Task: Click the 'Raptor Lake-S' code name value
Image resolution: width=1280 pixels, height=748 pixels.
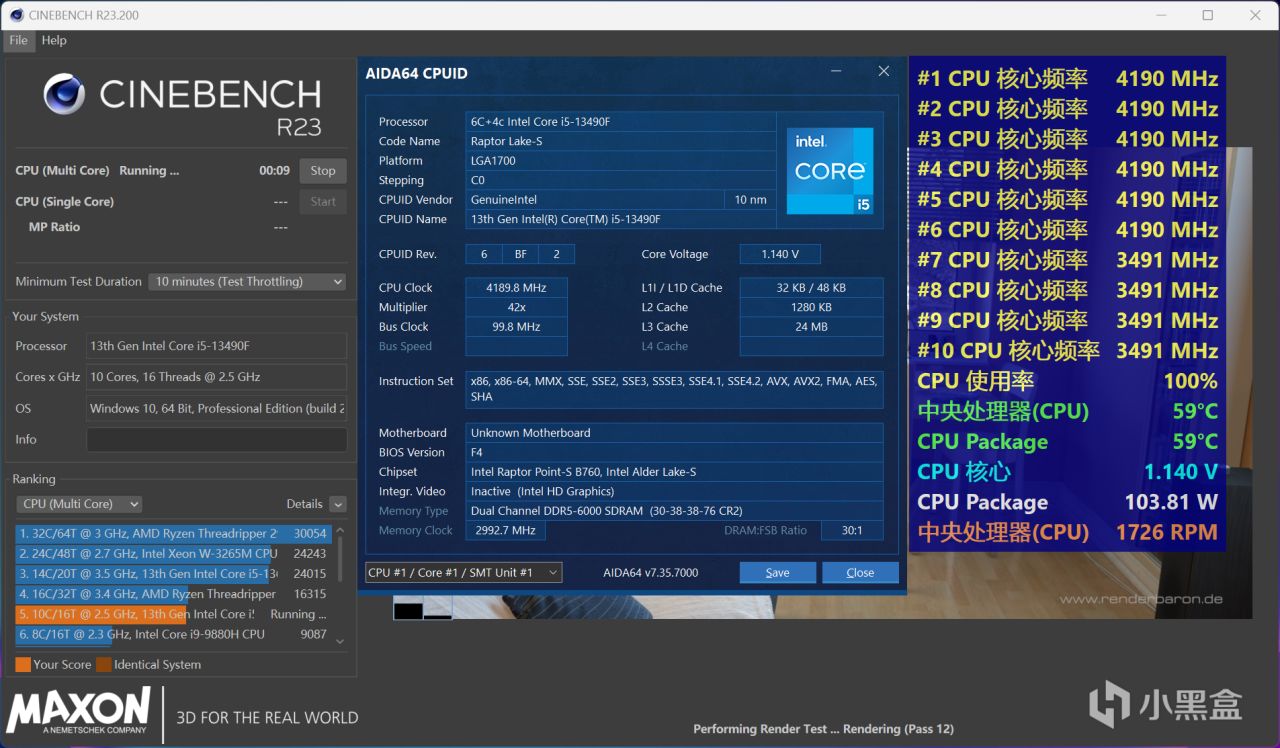Action: point(621,141)
